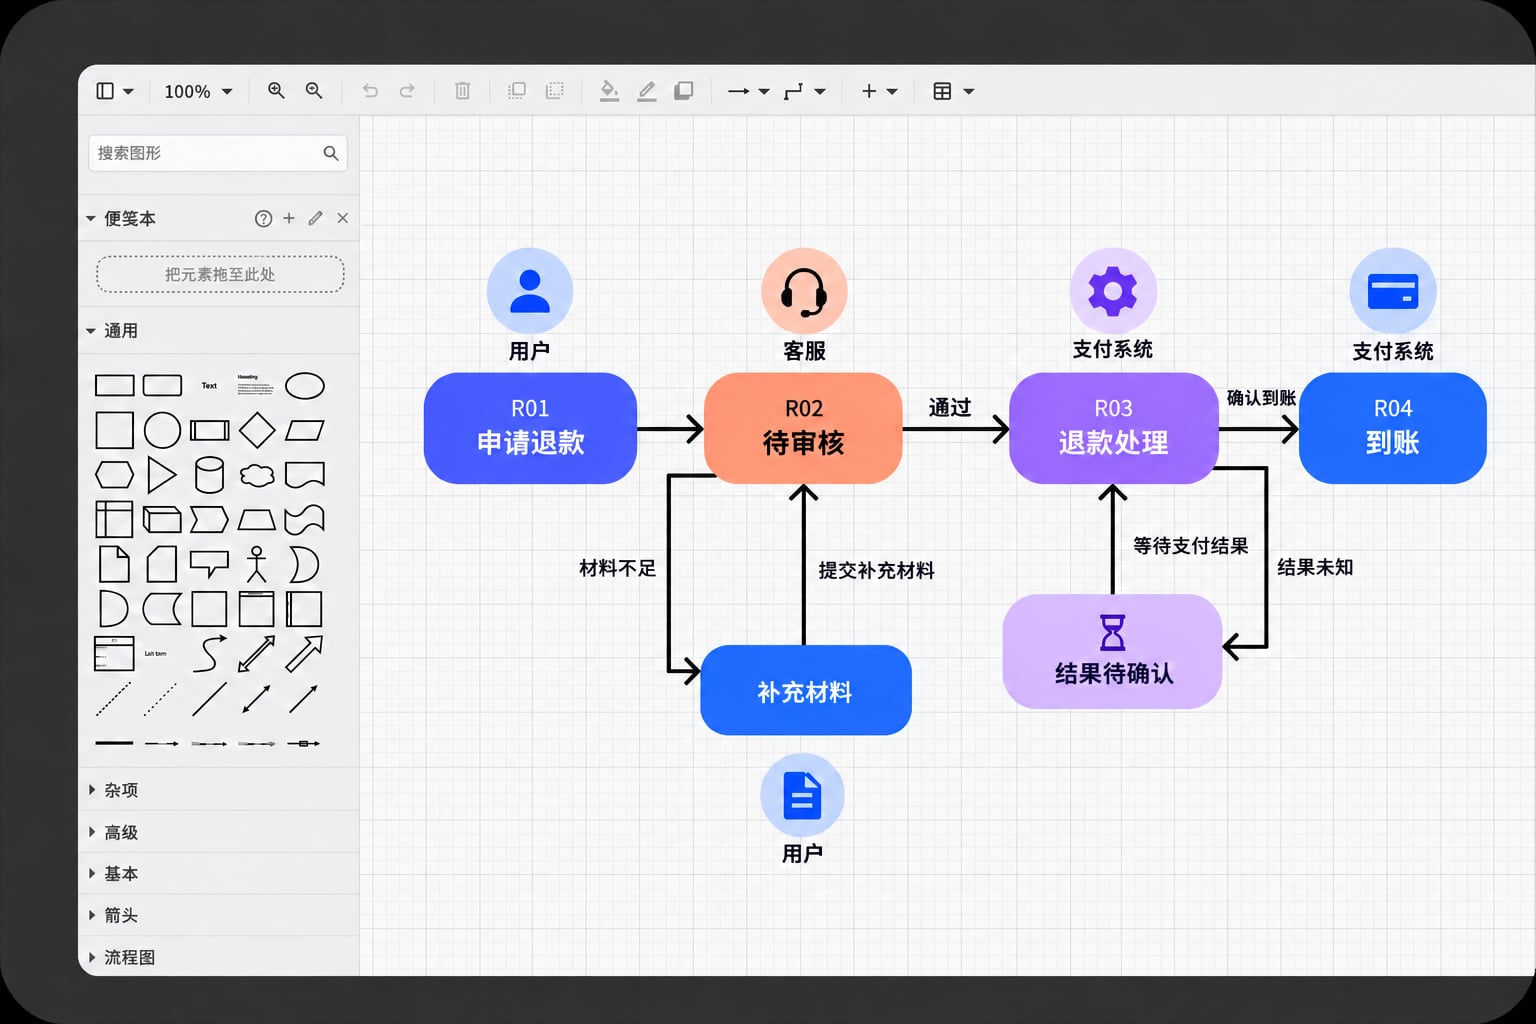Click the shadow toggle icon
Screen dimensions: 1536x1024
tap(684, 91)
